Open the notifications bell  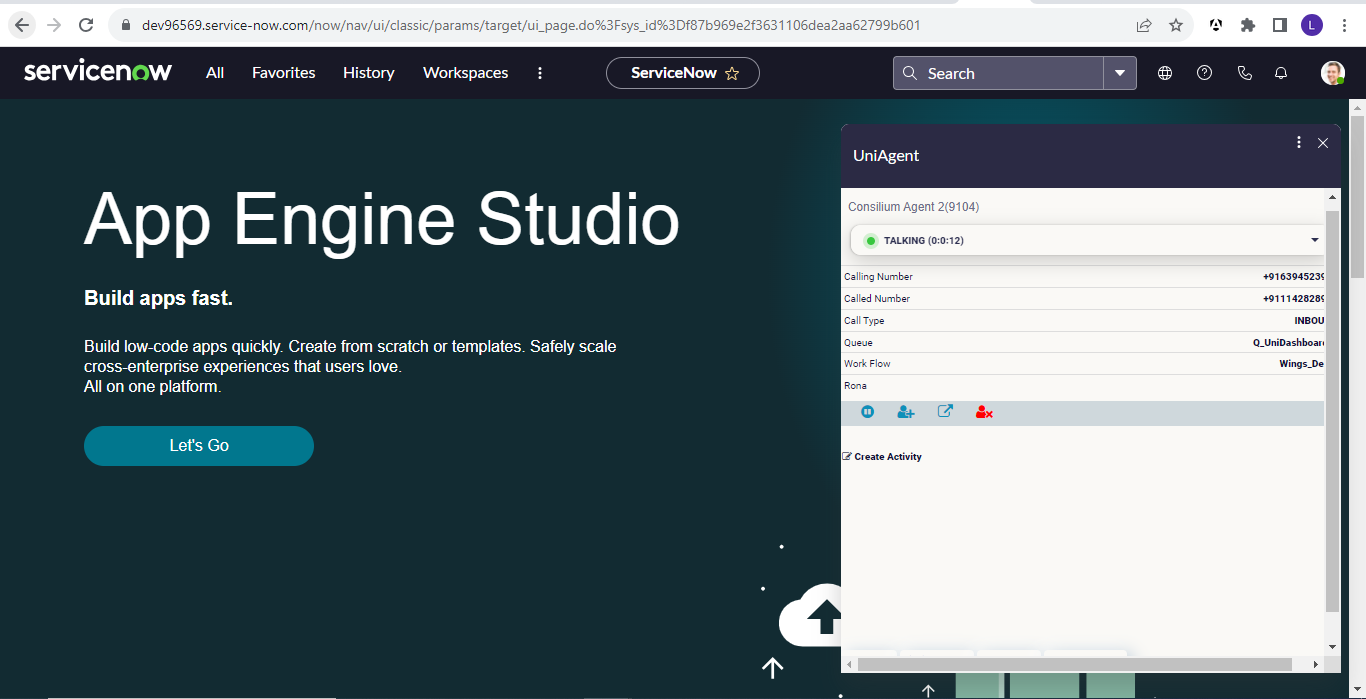coord(1280,73)
